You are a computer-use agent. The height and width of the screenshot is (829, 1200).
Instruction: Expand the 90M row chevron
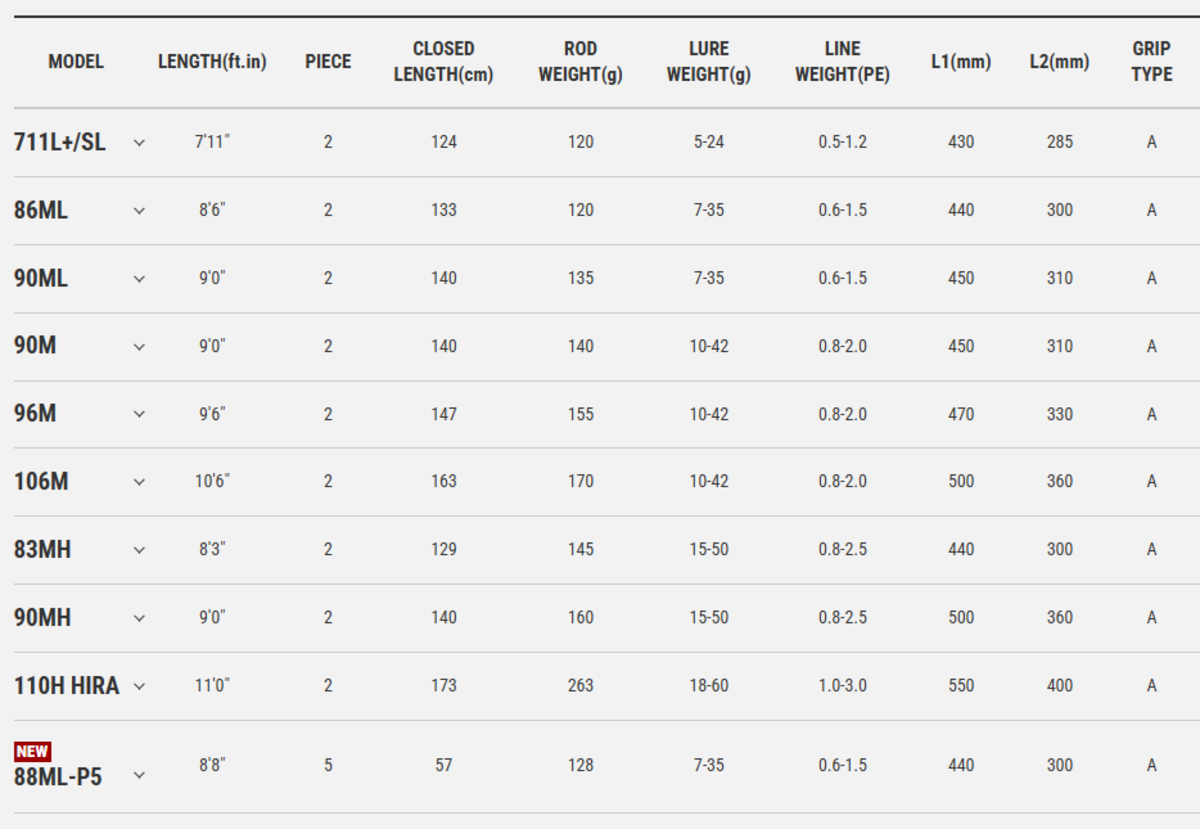(x=139, y=347)
